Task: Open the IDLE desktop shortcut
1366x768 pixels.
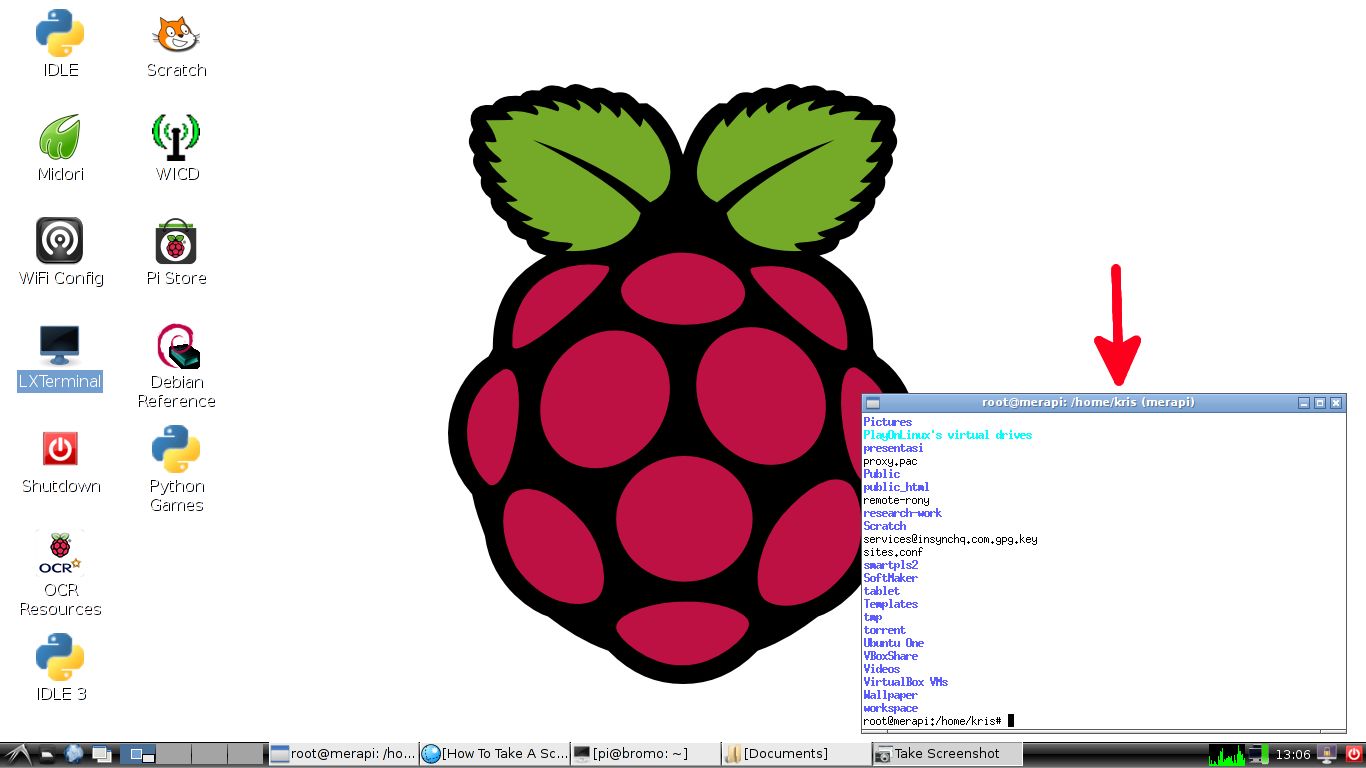Action: [60, 44]
